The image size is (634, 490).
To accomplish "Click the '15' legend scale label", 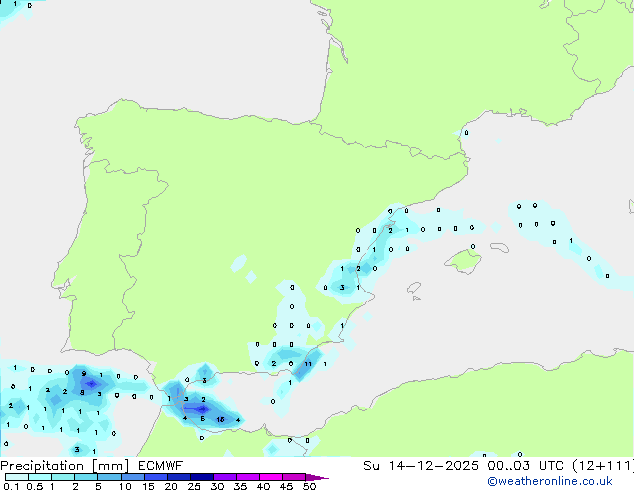I will pyautogui.click(x=148, y=486).
